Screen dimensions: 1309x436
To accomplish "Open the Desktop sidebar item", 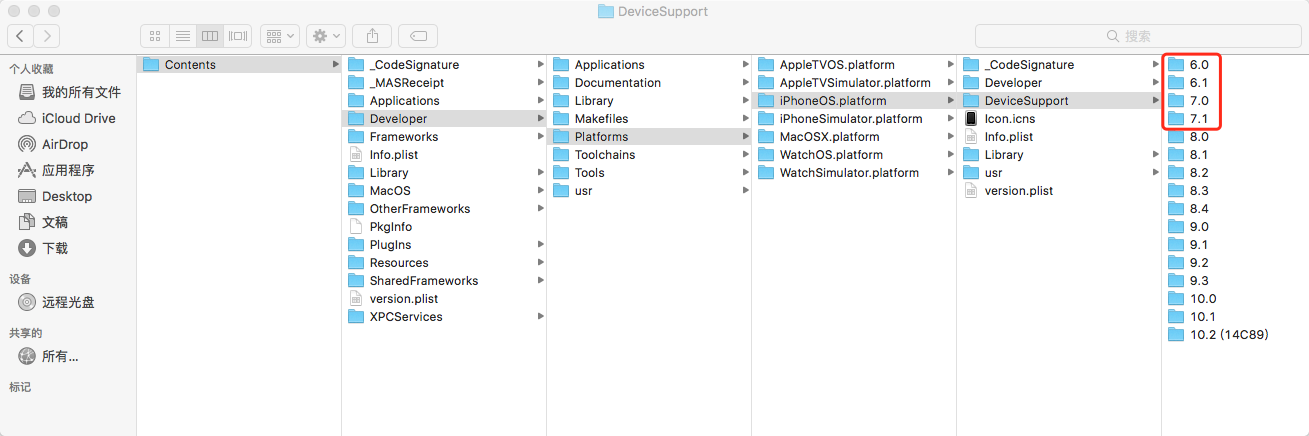I will pos(66,196).
